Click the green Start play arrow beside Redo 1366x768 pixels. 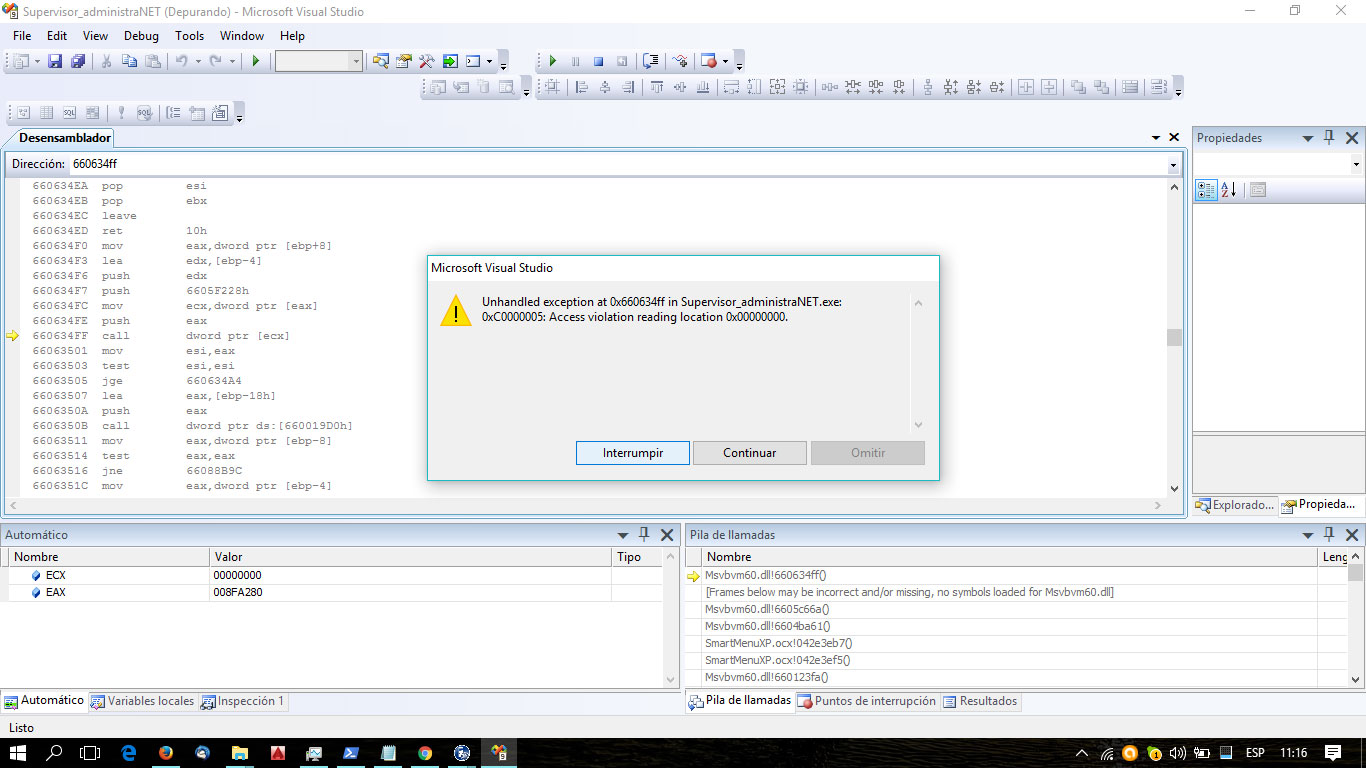256,61
